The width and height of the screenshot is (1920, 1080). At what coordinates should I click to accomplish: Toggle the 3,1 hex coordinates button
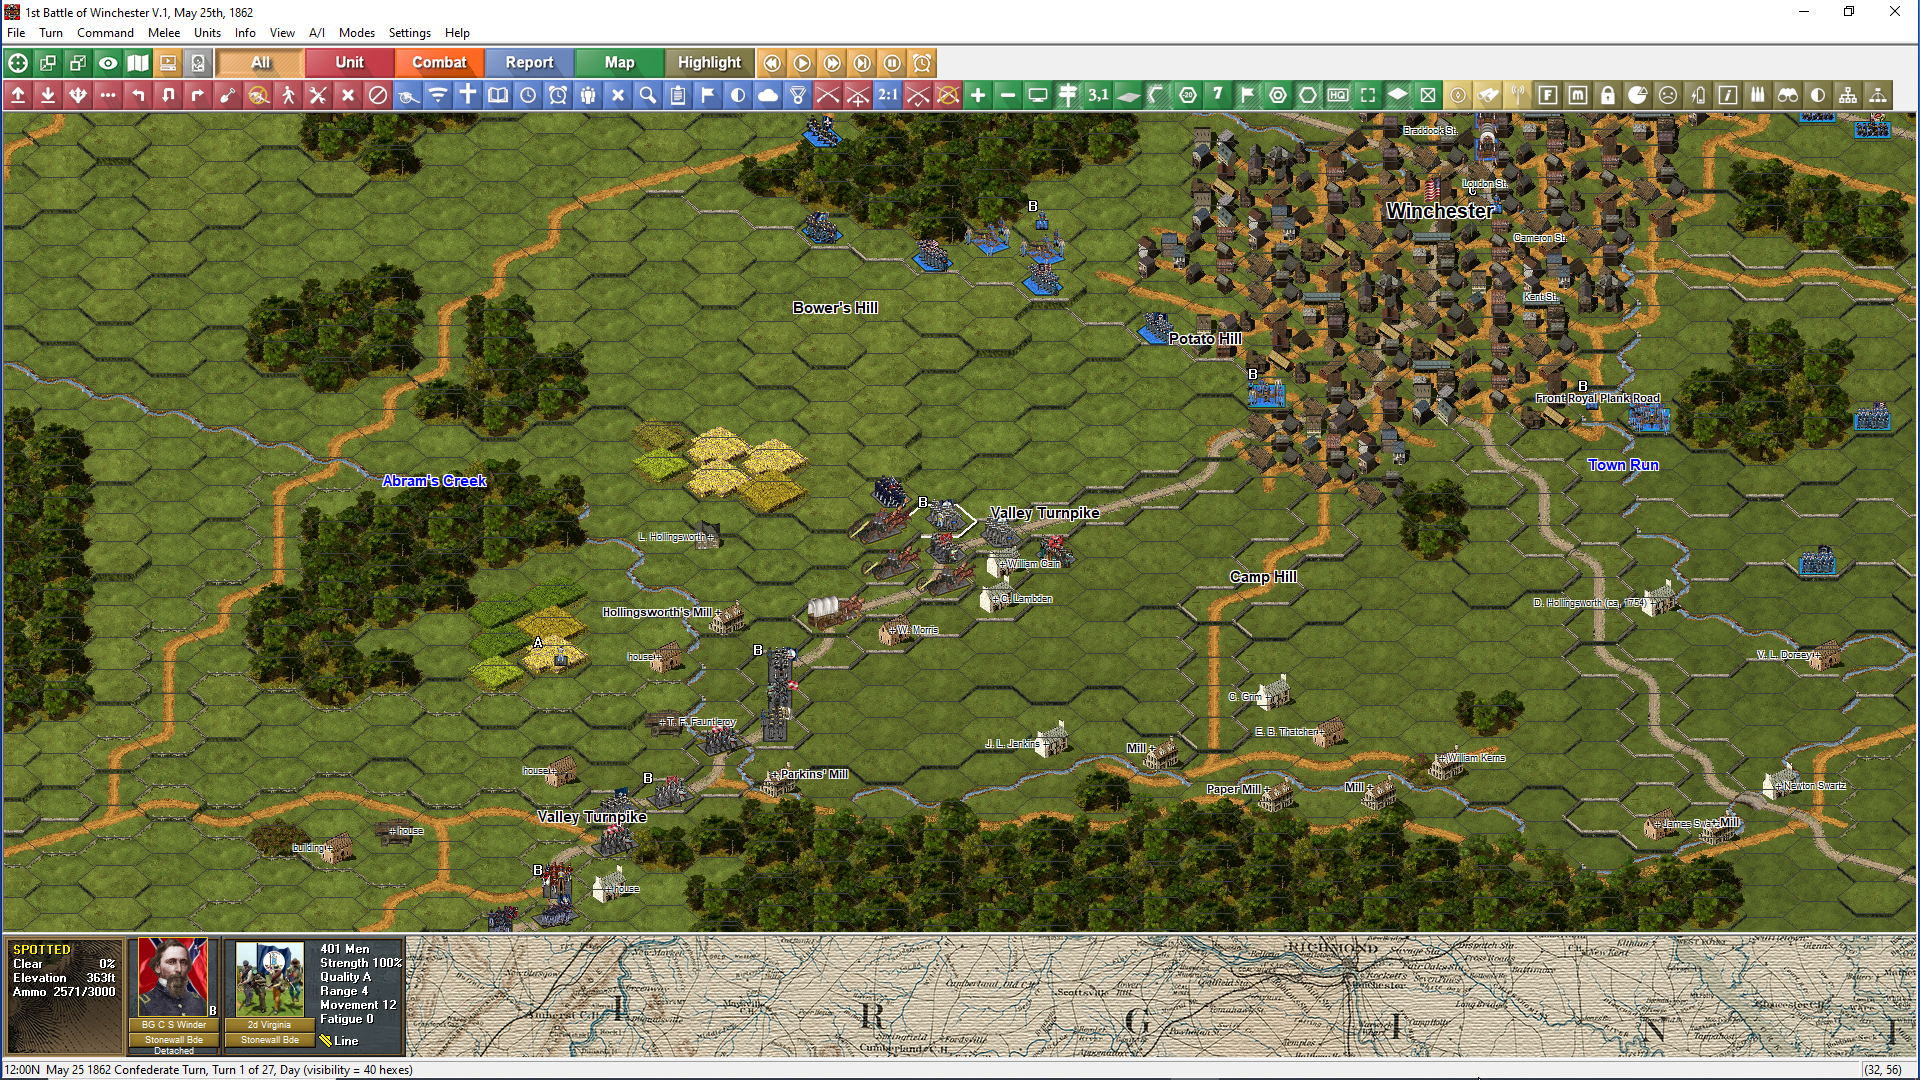pyautogui.click(x=1098, y=95)
